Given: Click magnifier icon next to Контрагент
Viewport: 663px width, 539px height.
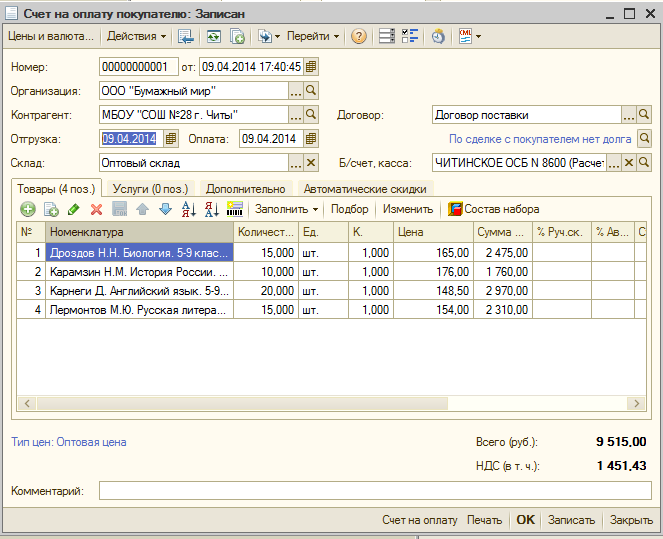Looking at the screenshot, I should pos(311,115).
